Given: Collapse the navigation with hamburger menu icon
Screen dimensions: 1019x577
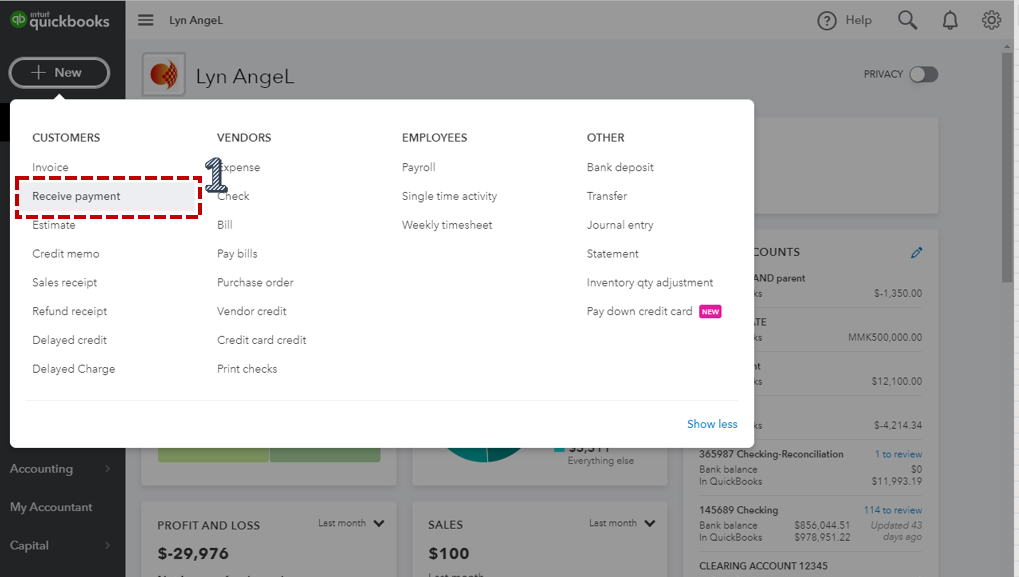Looking at the screenshot, I should point(146,20).
